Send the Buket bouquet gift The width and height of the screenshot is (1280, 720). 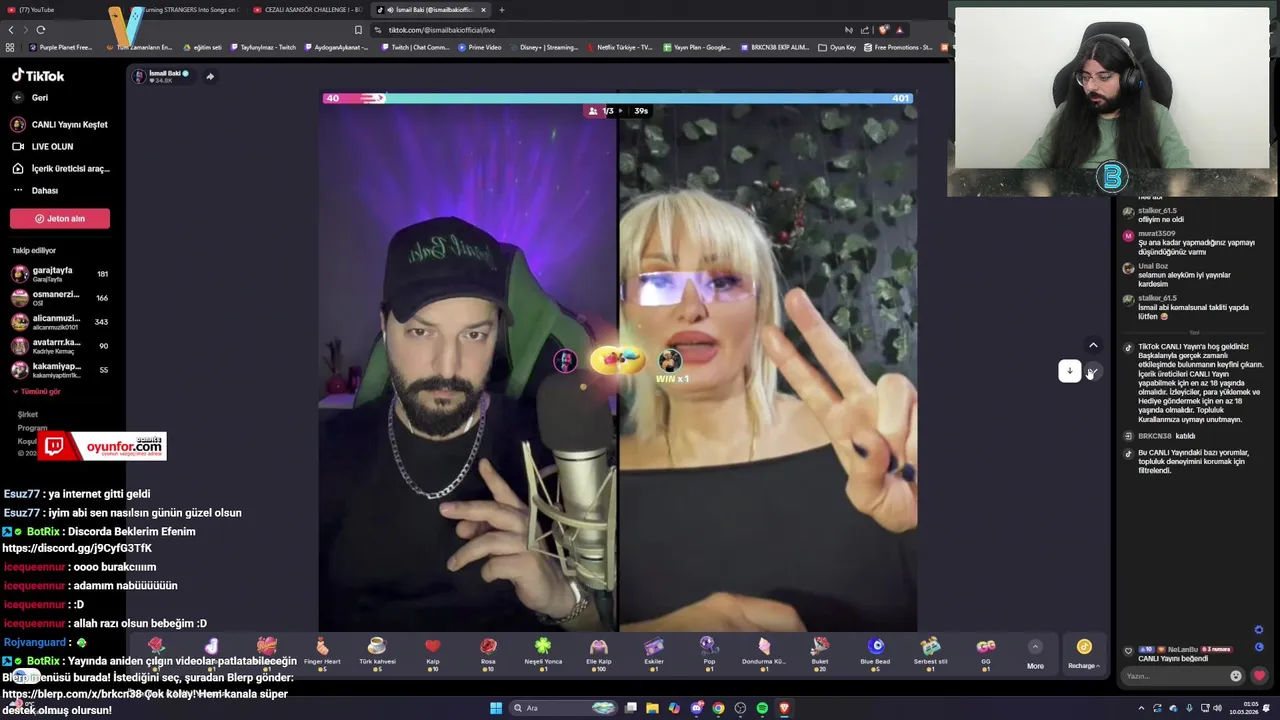[820, 653]
